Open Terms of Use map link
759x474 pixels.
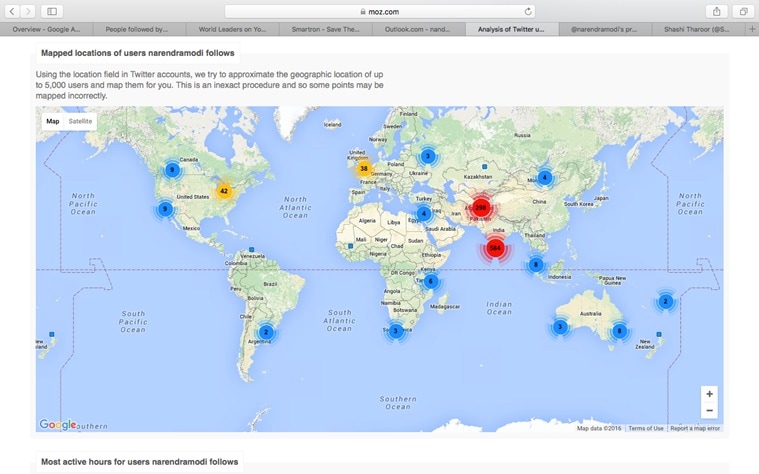point(646,428)
